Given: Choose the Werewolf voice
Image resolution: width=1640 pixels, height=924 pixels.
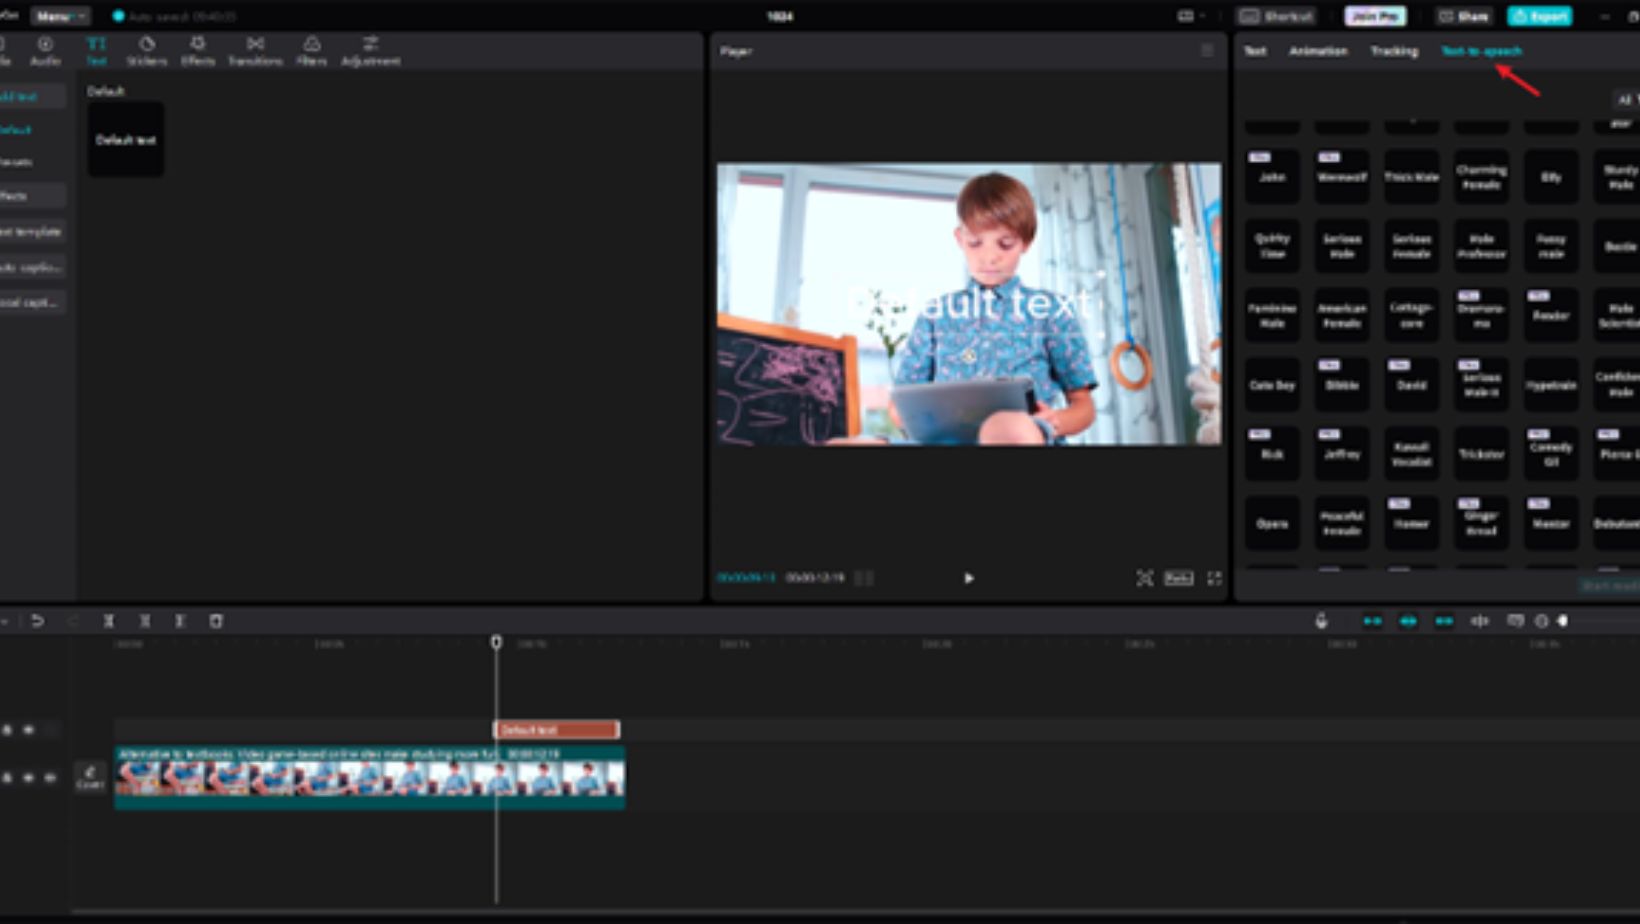Looking at the screenshot, I should coord(1342,177).
